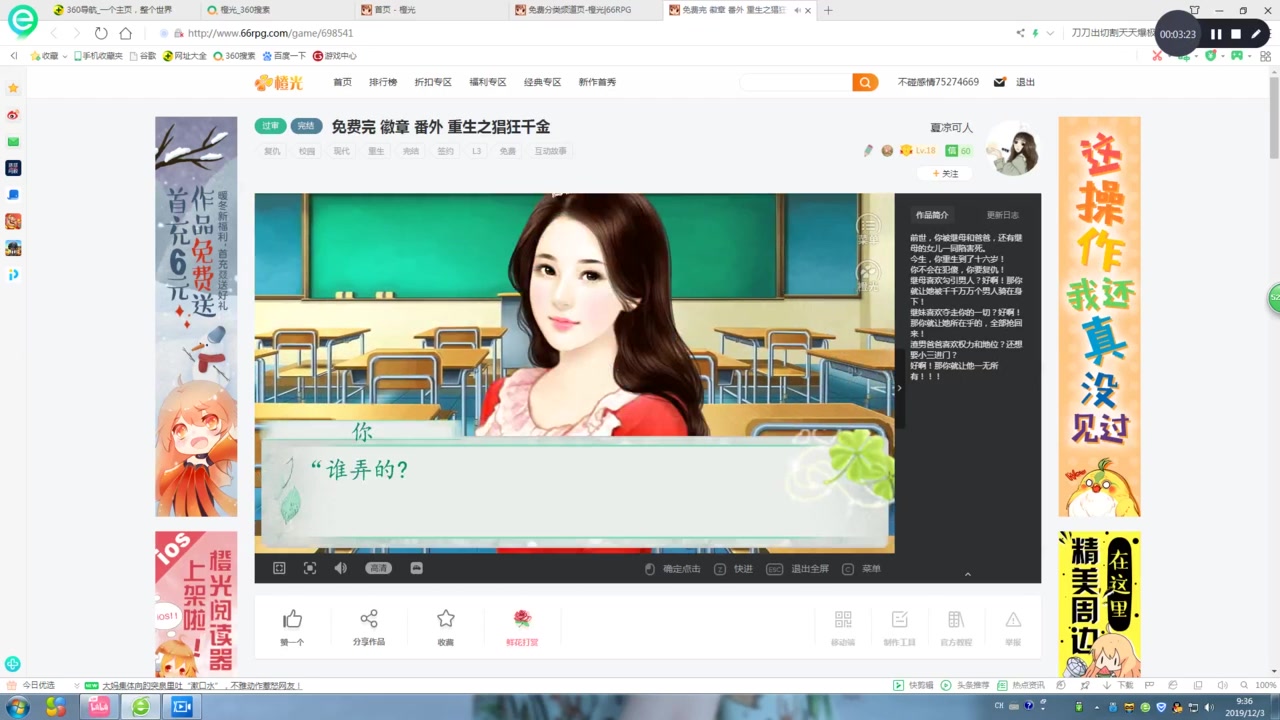
Task: Click the Windows Start button
Action: (x=18, y=707)
